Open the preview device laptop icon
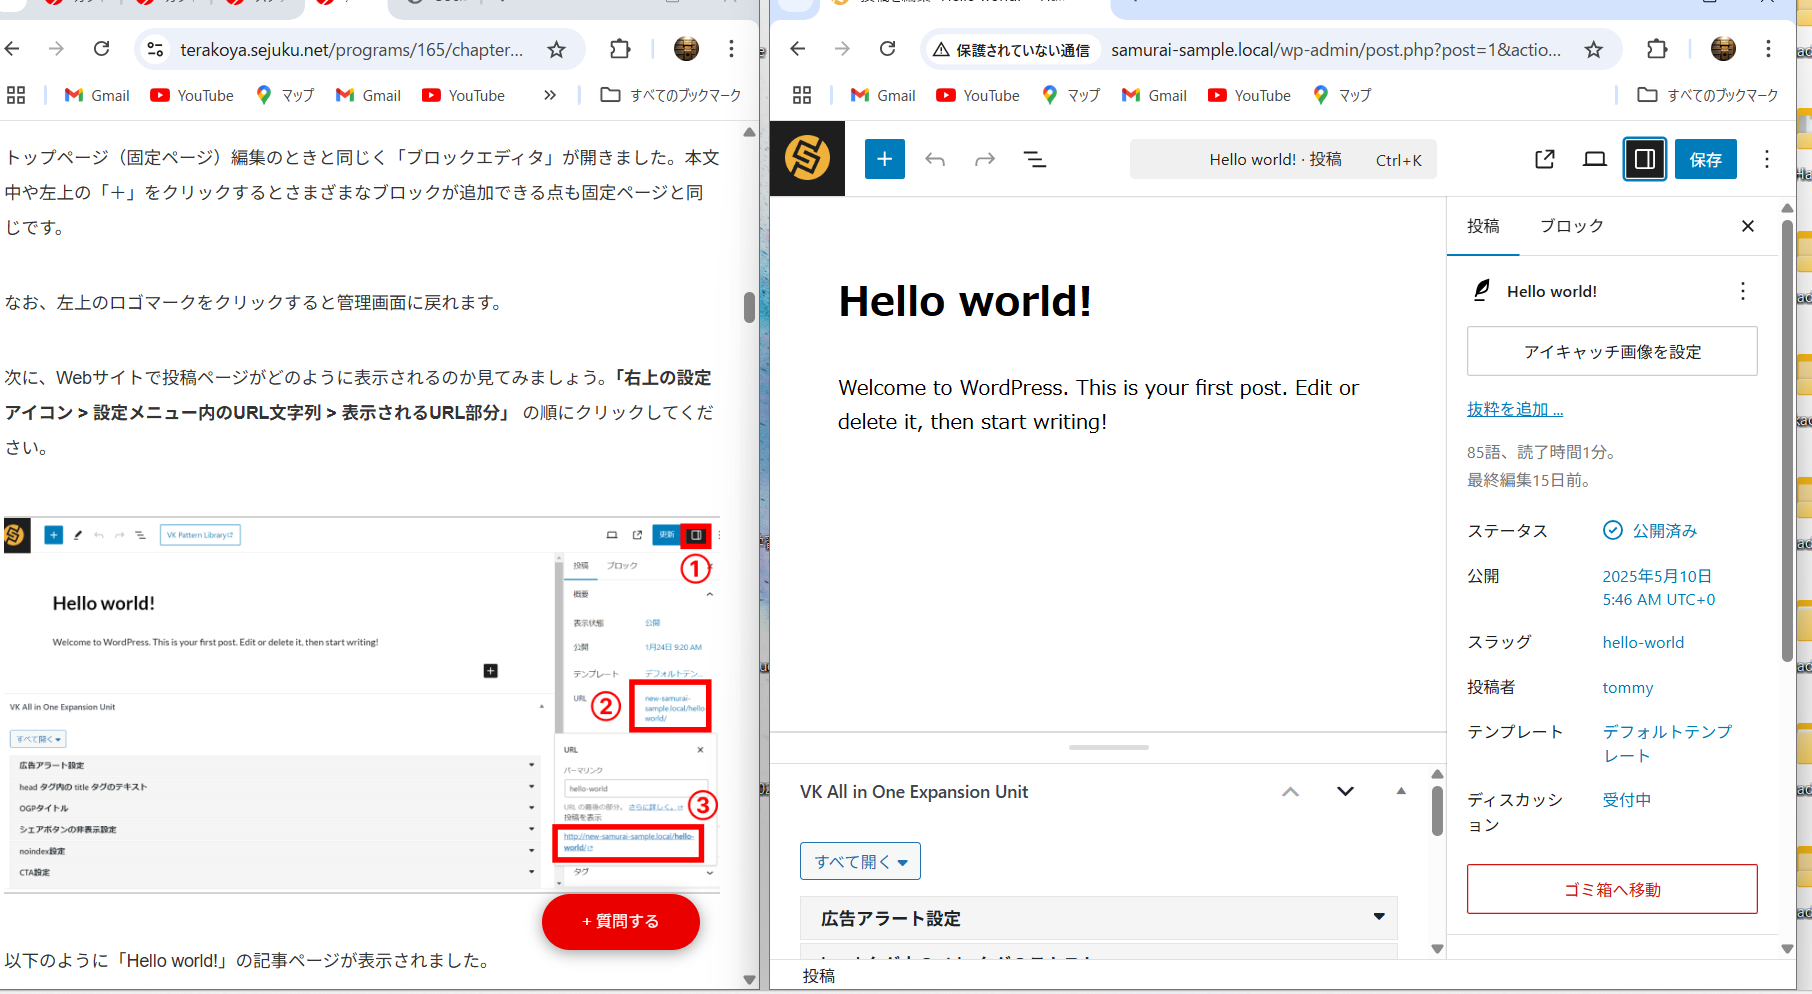1812x994 pixels. click(1595, 159)
